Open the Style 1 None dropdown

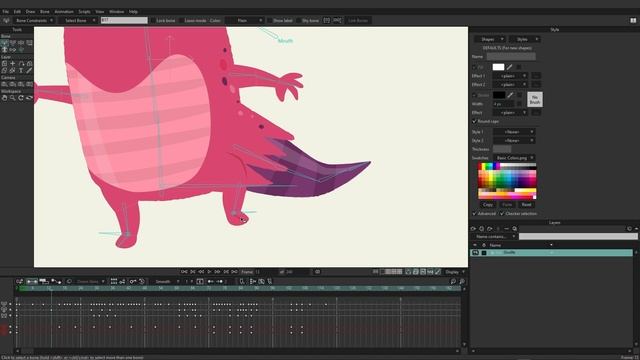click(514, 132)
